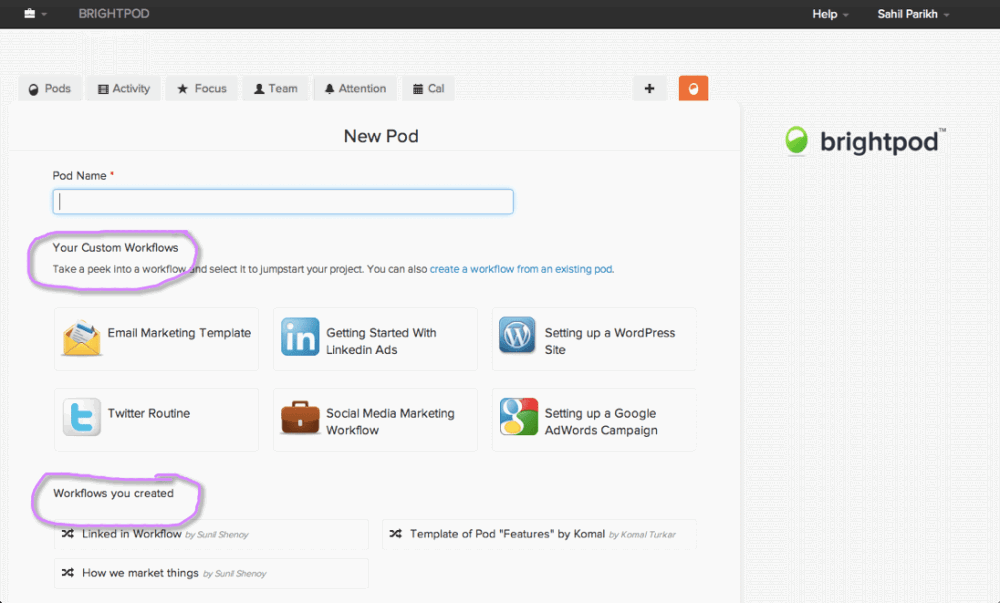The width and height of the screenshot is (1000, 603).
Task: Click the plus add button
Action: 649,89
